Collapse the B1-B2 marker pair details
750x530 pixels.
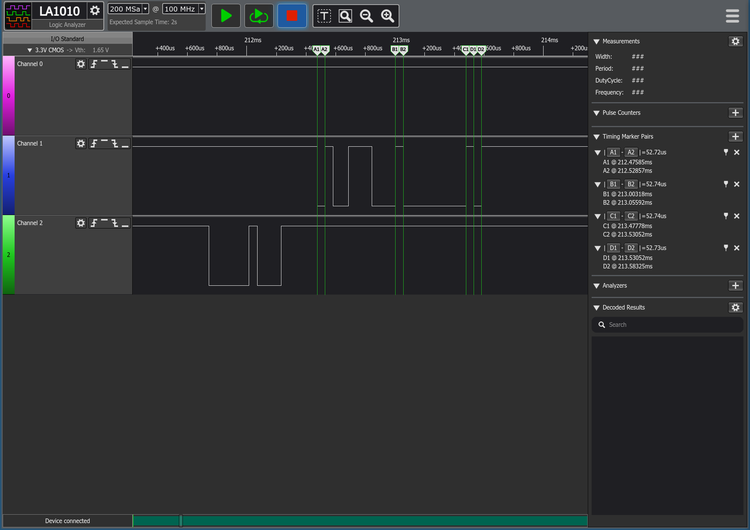(597, 184)
